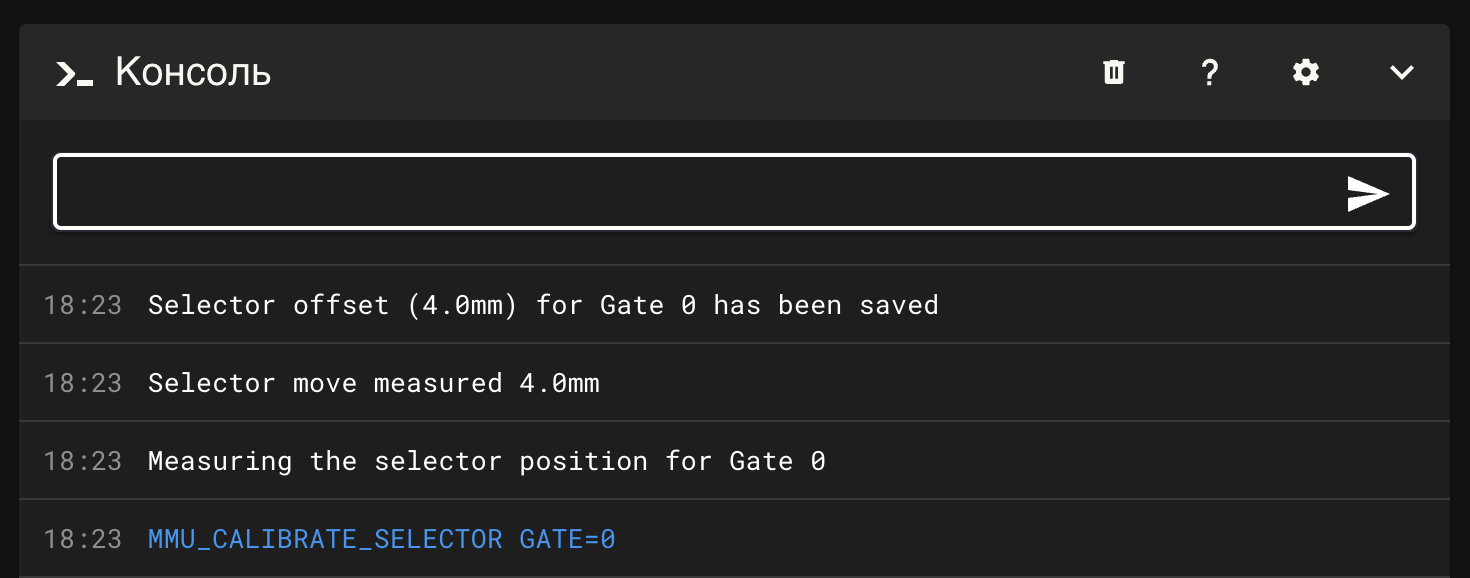Click the '(4.0mm)' value in the saved message
The width and height of the screenshot is (1470, 578).
coord(463,305)
